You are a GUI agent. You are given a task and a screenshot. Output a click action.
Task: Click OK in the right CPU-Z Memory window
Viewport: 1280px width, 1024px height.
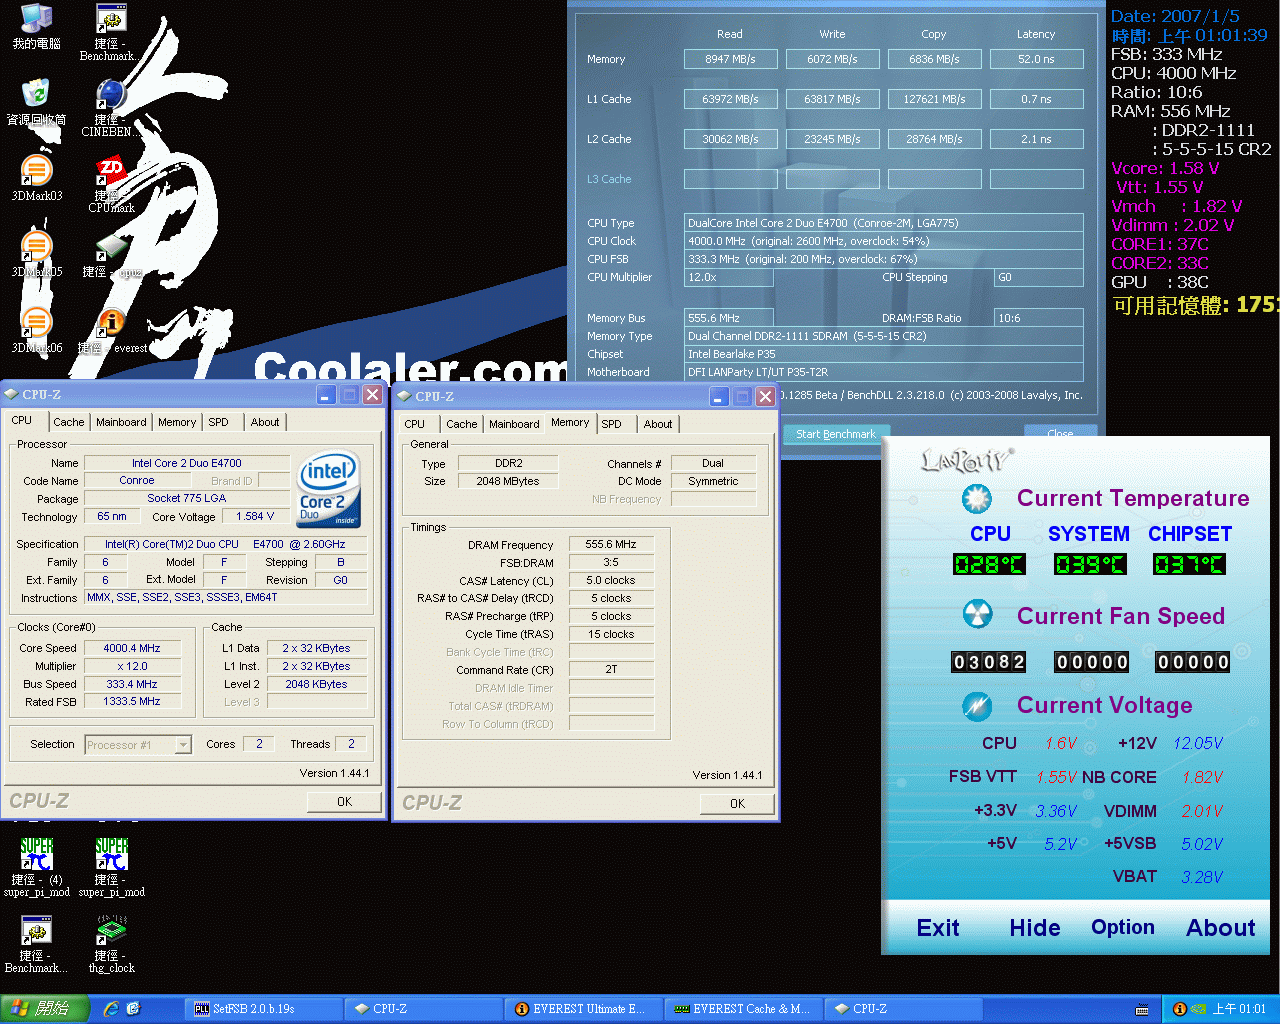737,803
